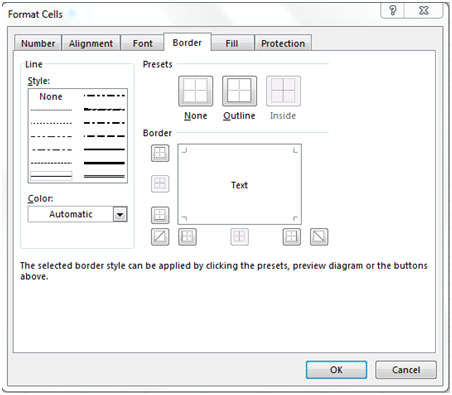Open the Alignment tab
Viewport: 452px width, 395px height.
(91, 43)
